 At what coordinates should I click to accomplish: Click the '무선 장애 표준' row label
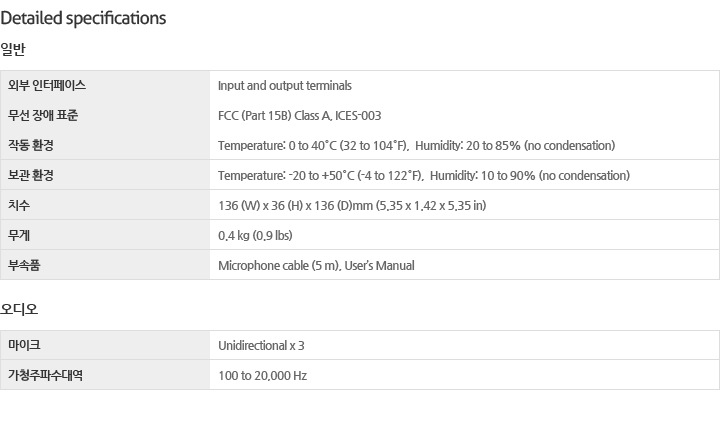pyautogui.click(x=43, y=115)
